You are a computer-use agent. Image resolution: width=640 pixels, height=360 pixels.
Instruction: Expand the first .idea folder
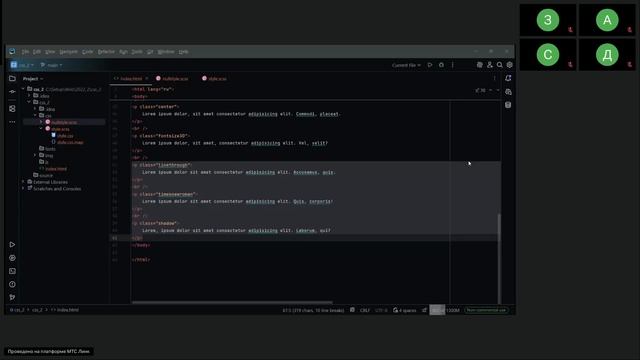(29, 96)
